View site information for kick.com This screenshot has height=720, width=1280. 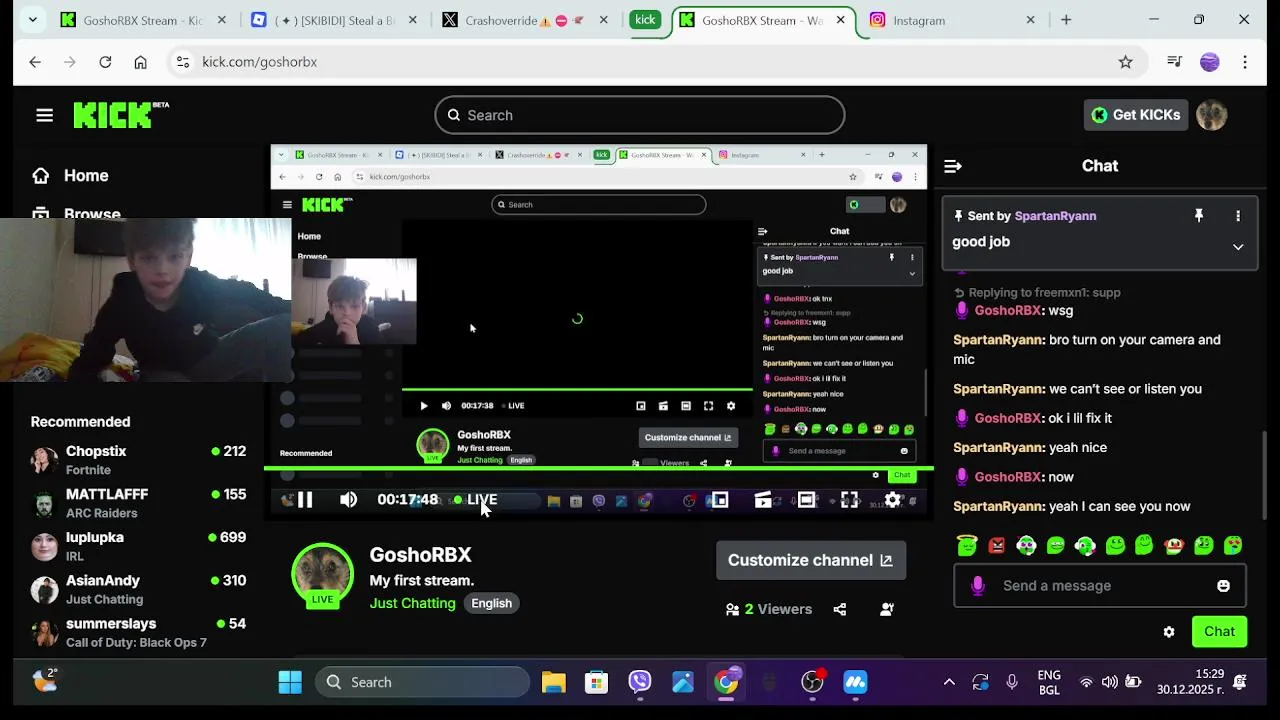click(x=182, y=62)
